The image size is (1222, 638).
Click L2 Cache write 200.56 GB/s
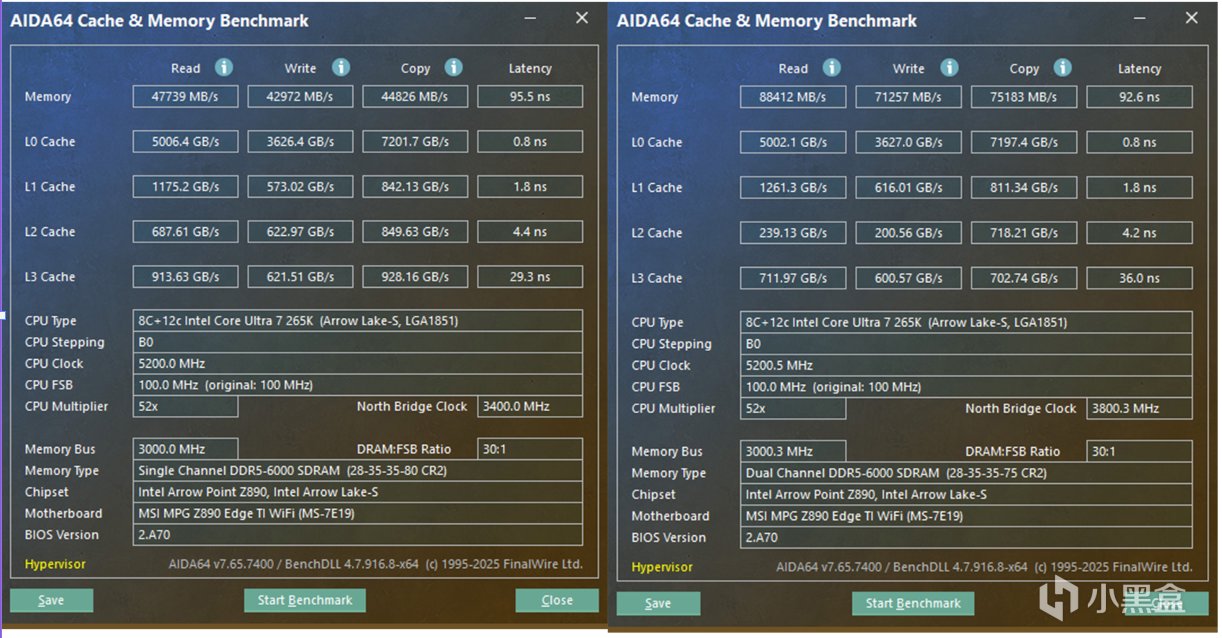point(908,232)
